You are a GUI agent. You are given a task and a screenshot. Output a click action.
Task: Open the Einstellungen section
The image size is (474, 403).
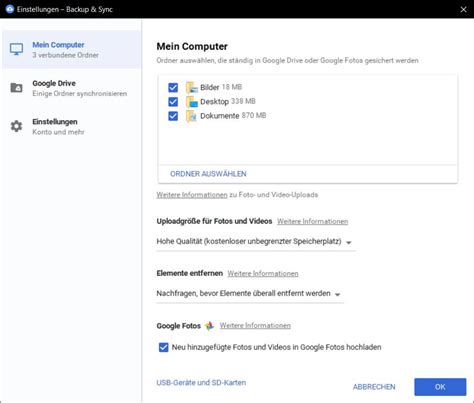pos(72,127)
